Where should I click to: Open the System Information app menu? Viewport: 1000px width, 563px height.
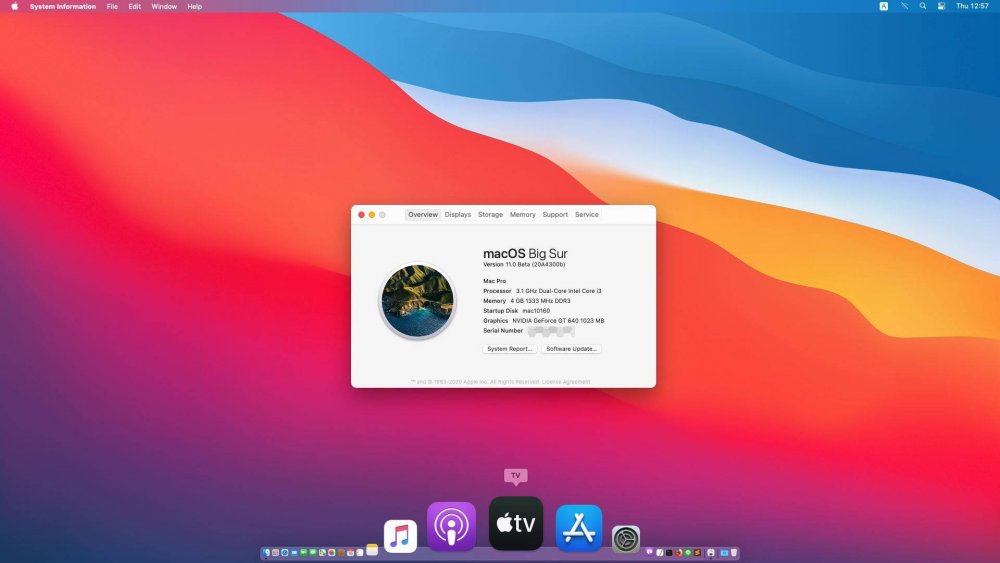coord(62,6)
